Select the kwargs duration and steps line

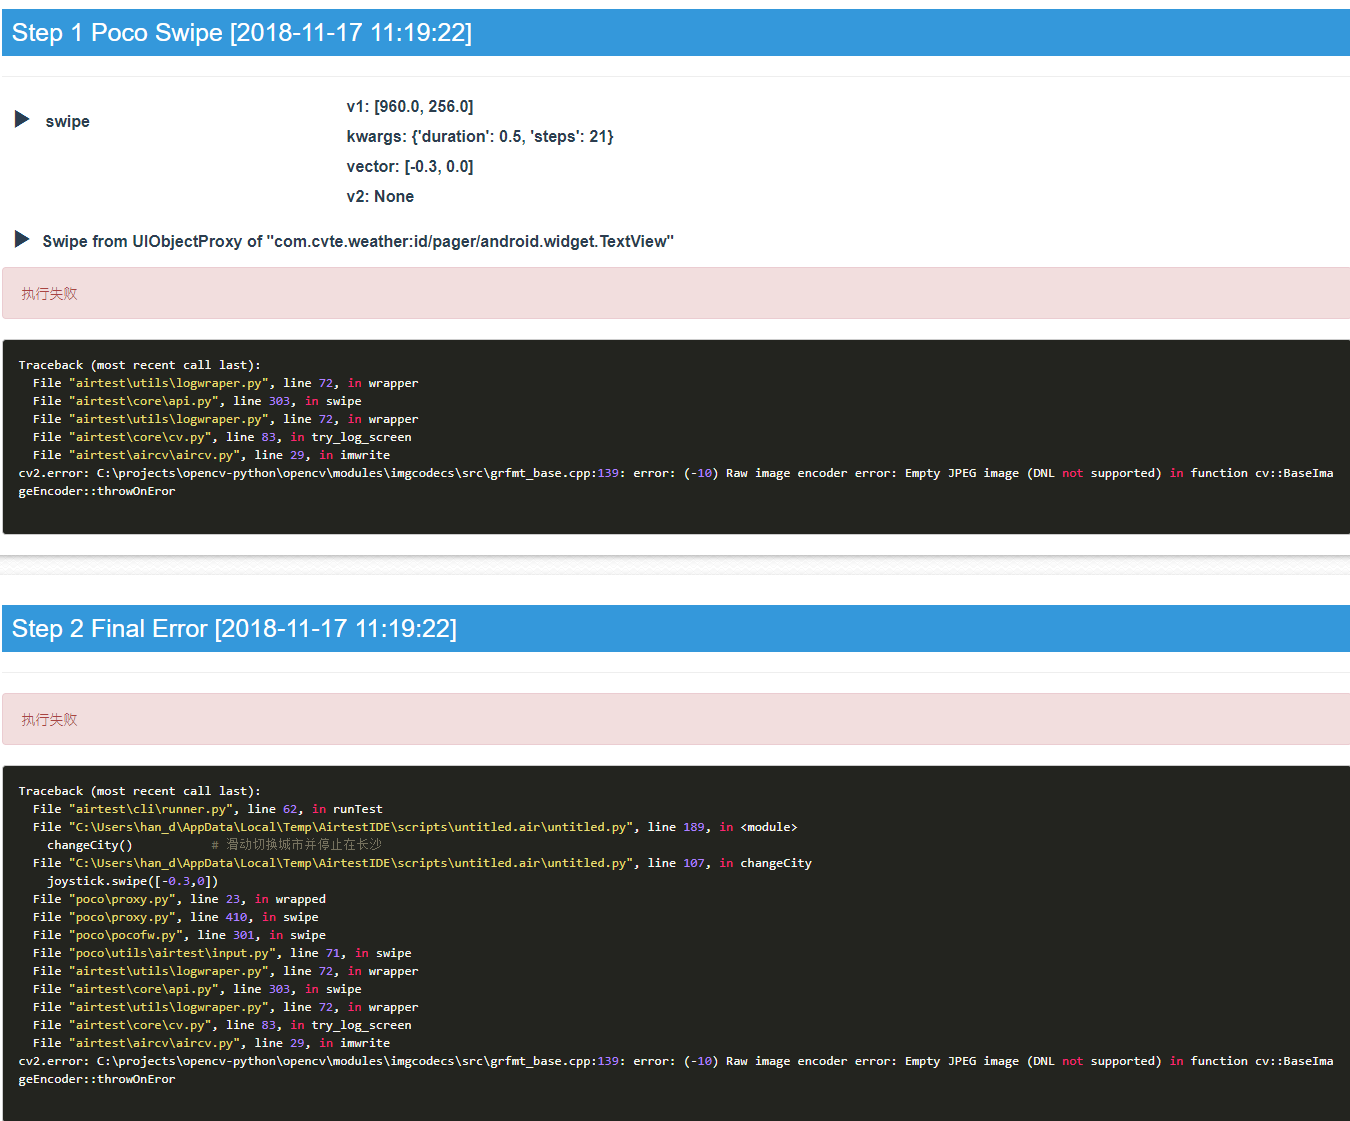480,136
